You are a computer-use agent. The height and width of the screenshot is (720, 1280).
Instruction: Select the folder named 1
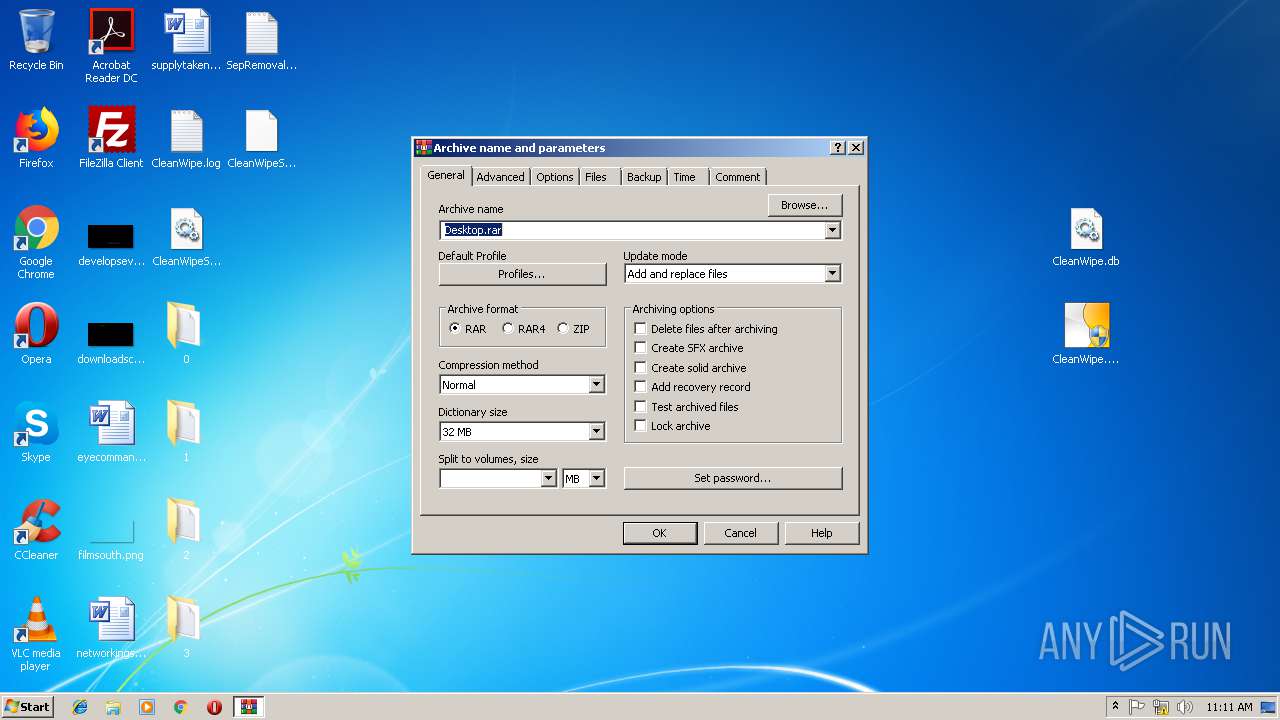(185, 432)
